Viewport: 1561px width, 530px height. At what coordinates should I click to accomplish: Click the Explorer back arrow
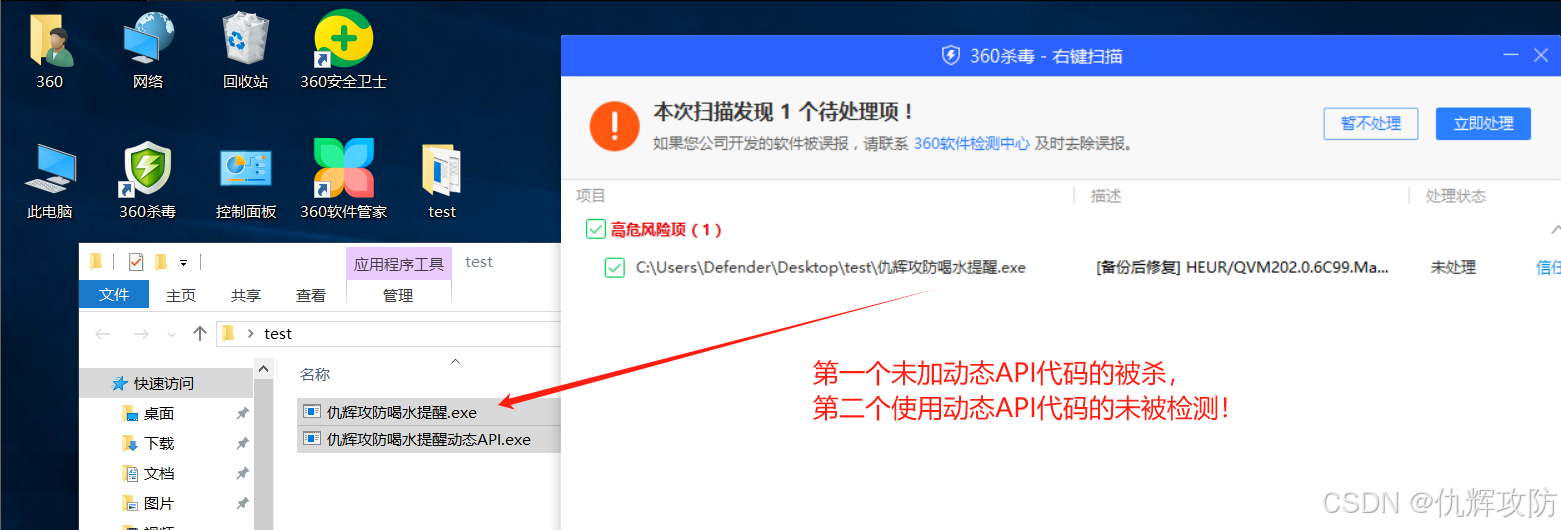[102, 333]
